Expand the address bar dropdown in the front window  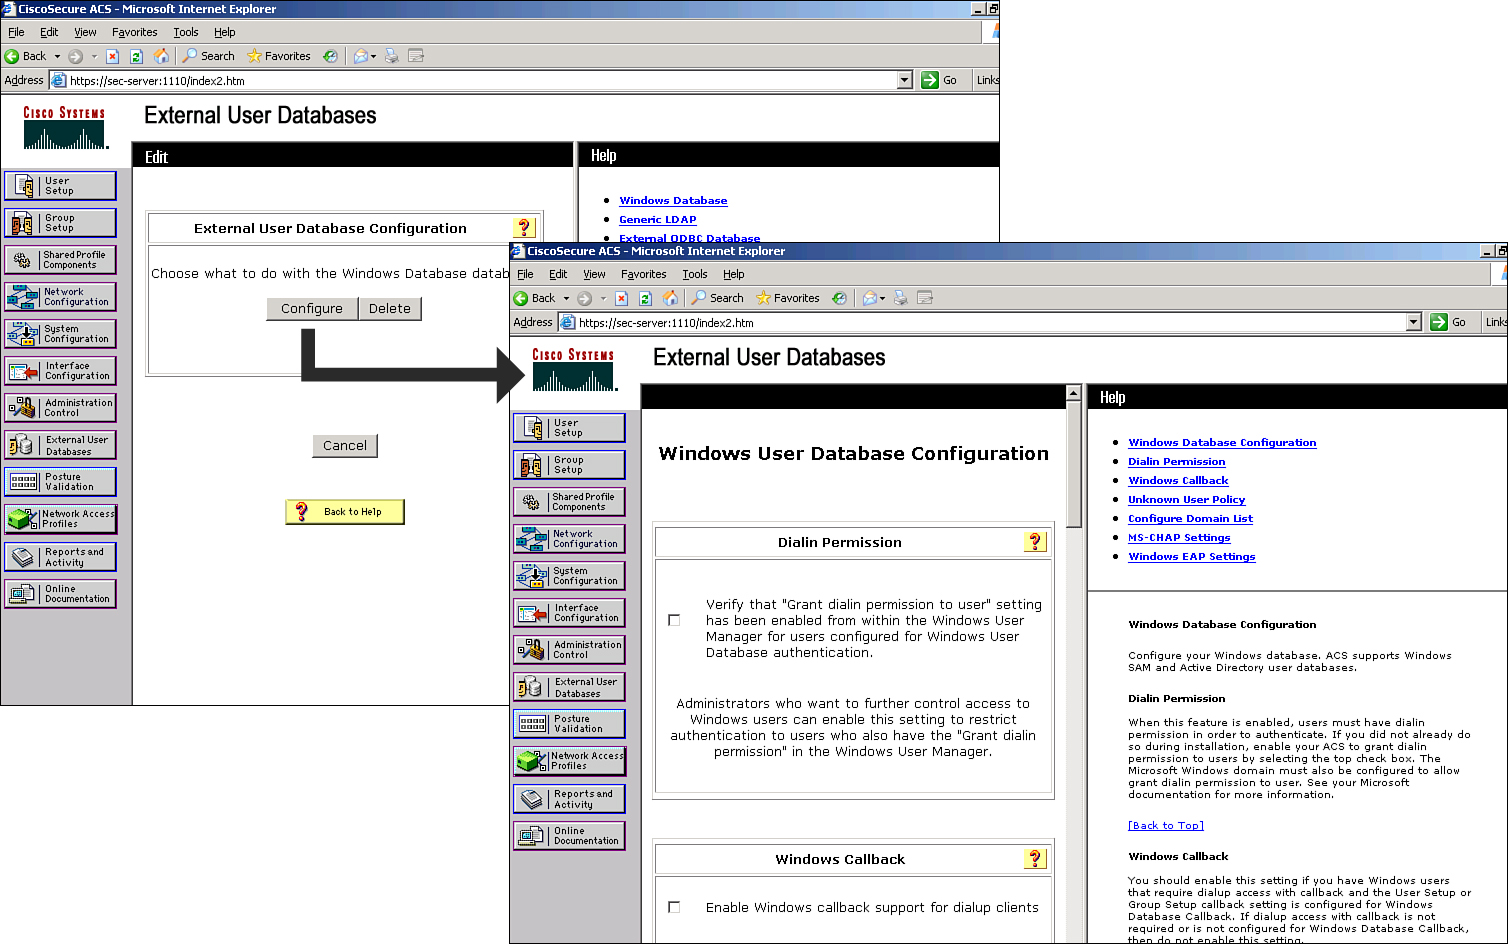pyautogui.click(x=1414, y=322)
